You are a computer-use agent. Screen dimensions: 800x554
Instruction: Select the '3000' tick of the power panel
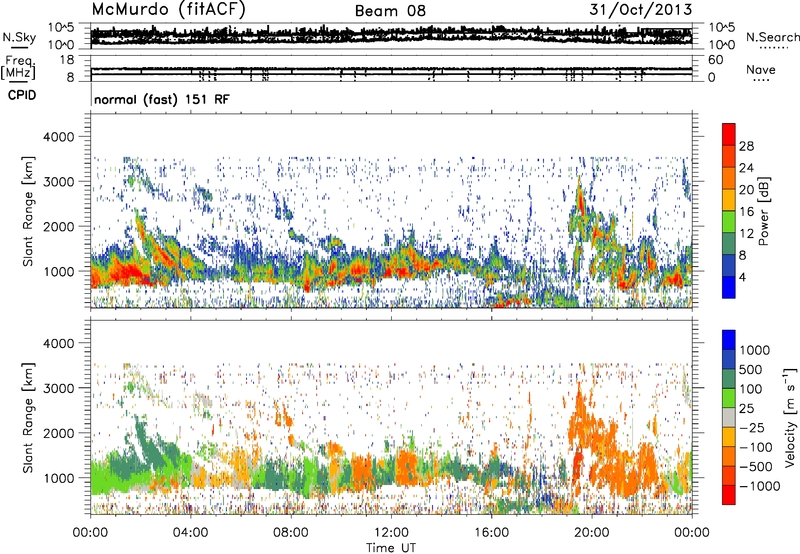point(58,182)
